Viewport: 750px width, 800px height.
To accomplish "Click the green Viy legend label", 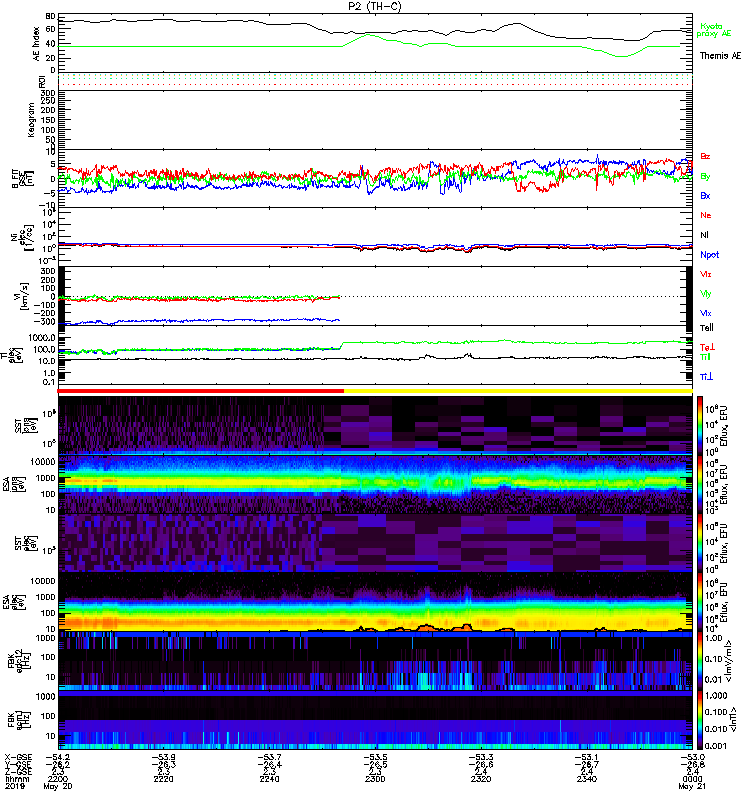I will point(706,294).
